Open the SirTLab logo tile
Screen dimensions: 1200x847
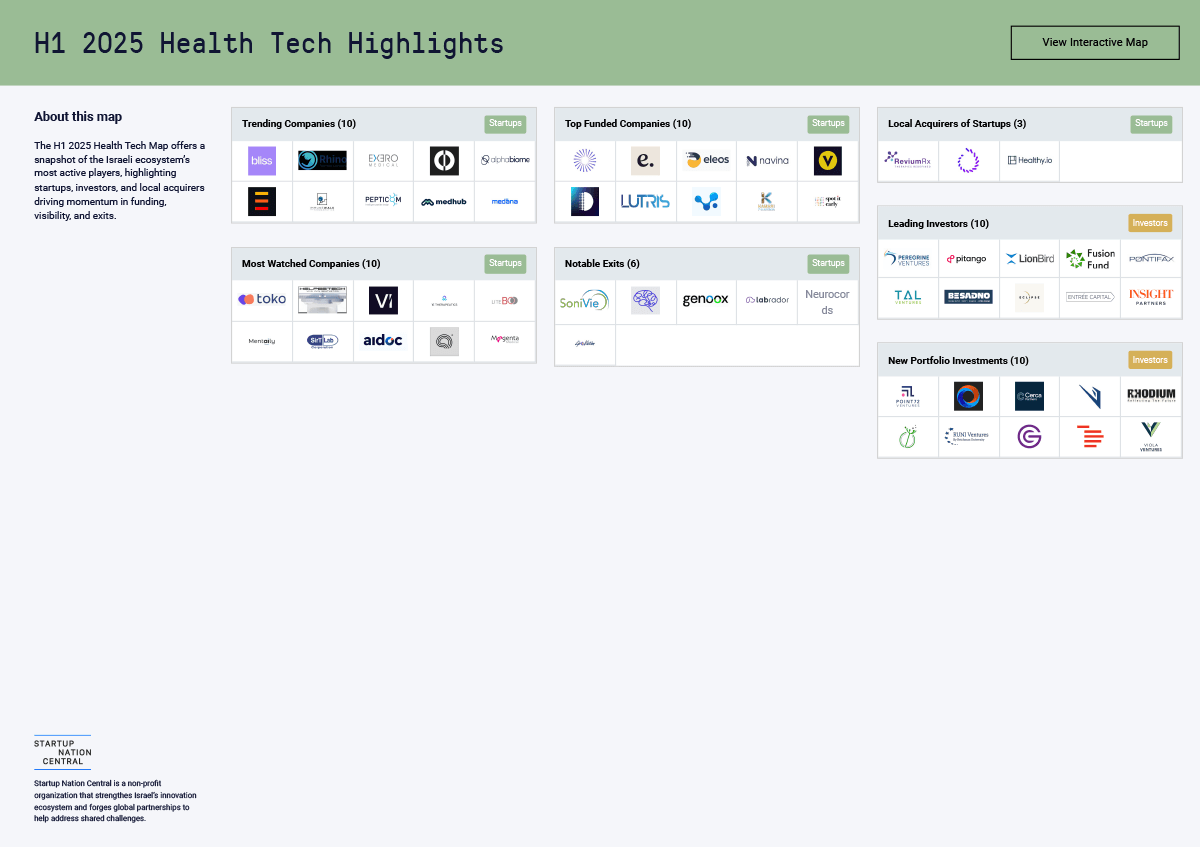322,340
